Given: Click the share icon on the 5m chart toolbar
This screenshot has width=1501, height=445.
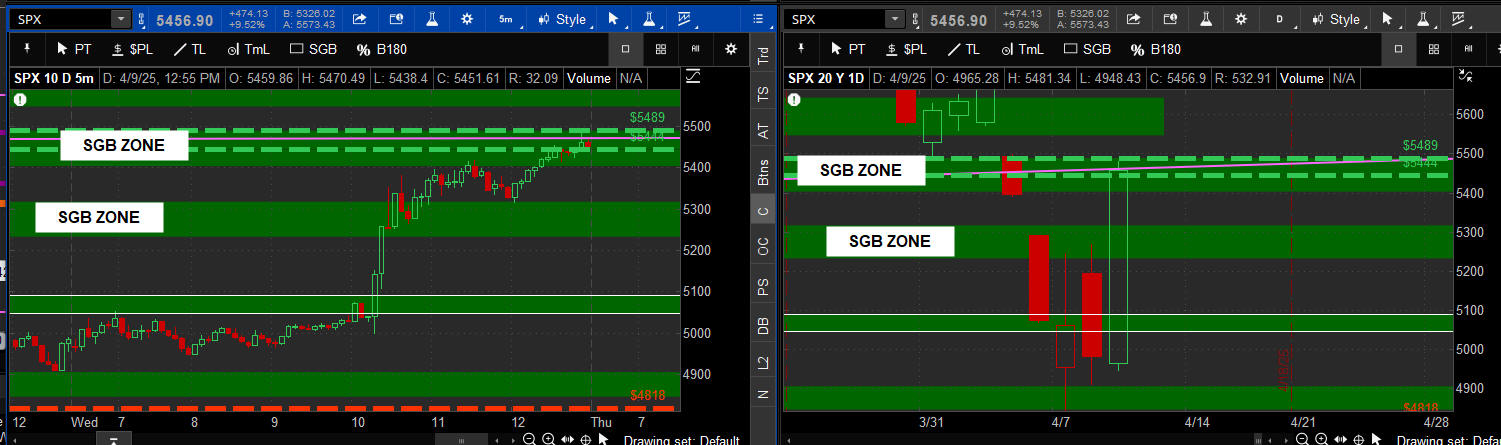Looking at the screenshot, I should coord(359,19).
